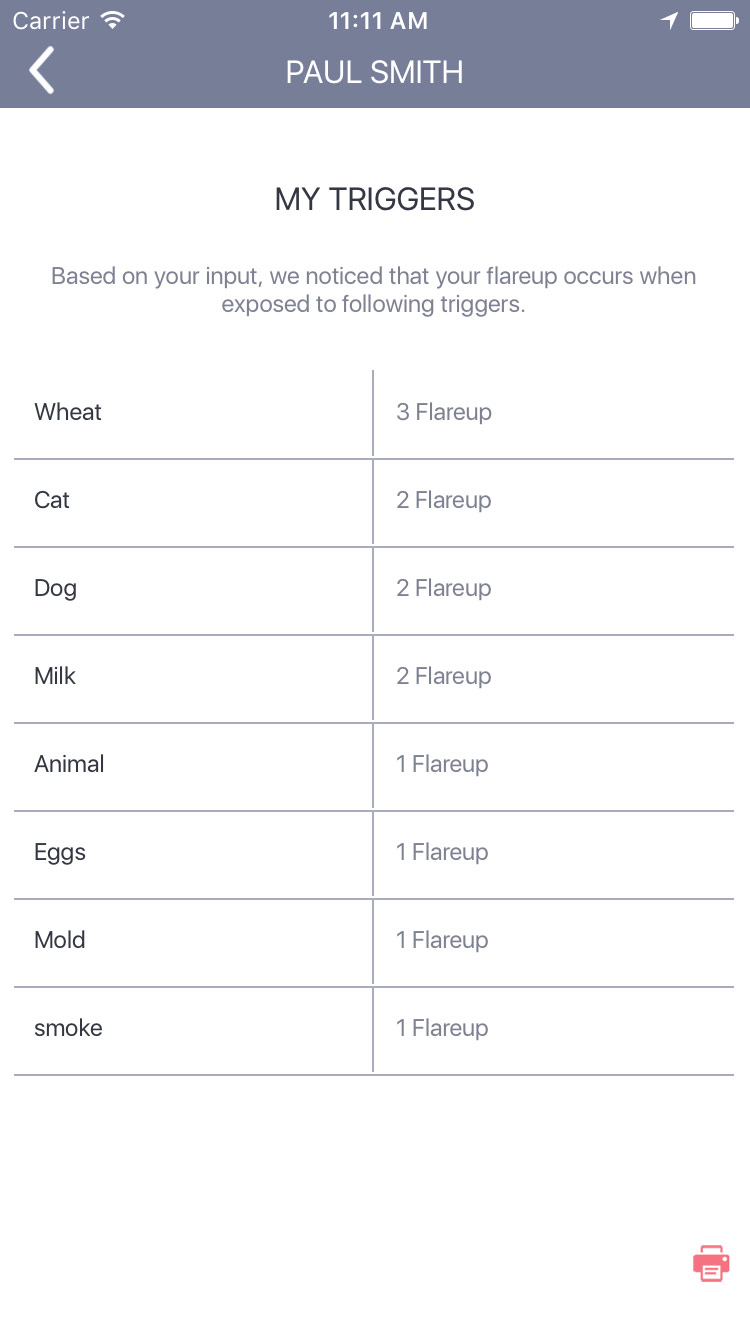Select the Dog trigger name
Viewport: 750px width, 1334px height.
point(55,588)
